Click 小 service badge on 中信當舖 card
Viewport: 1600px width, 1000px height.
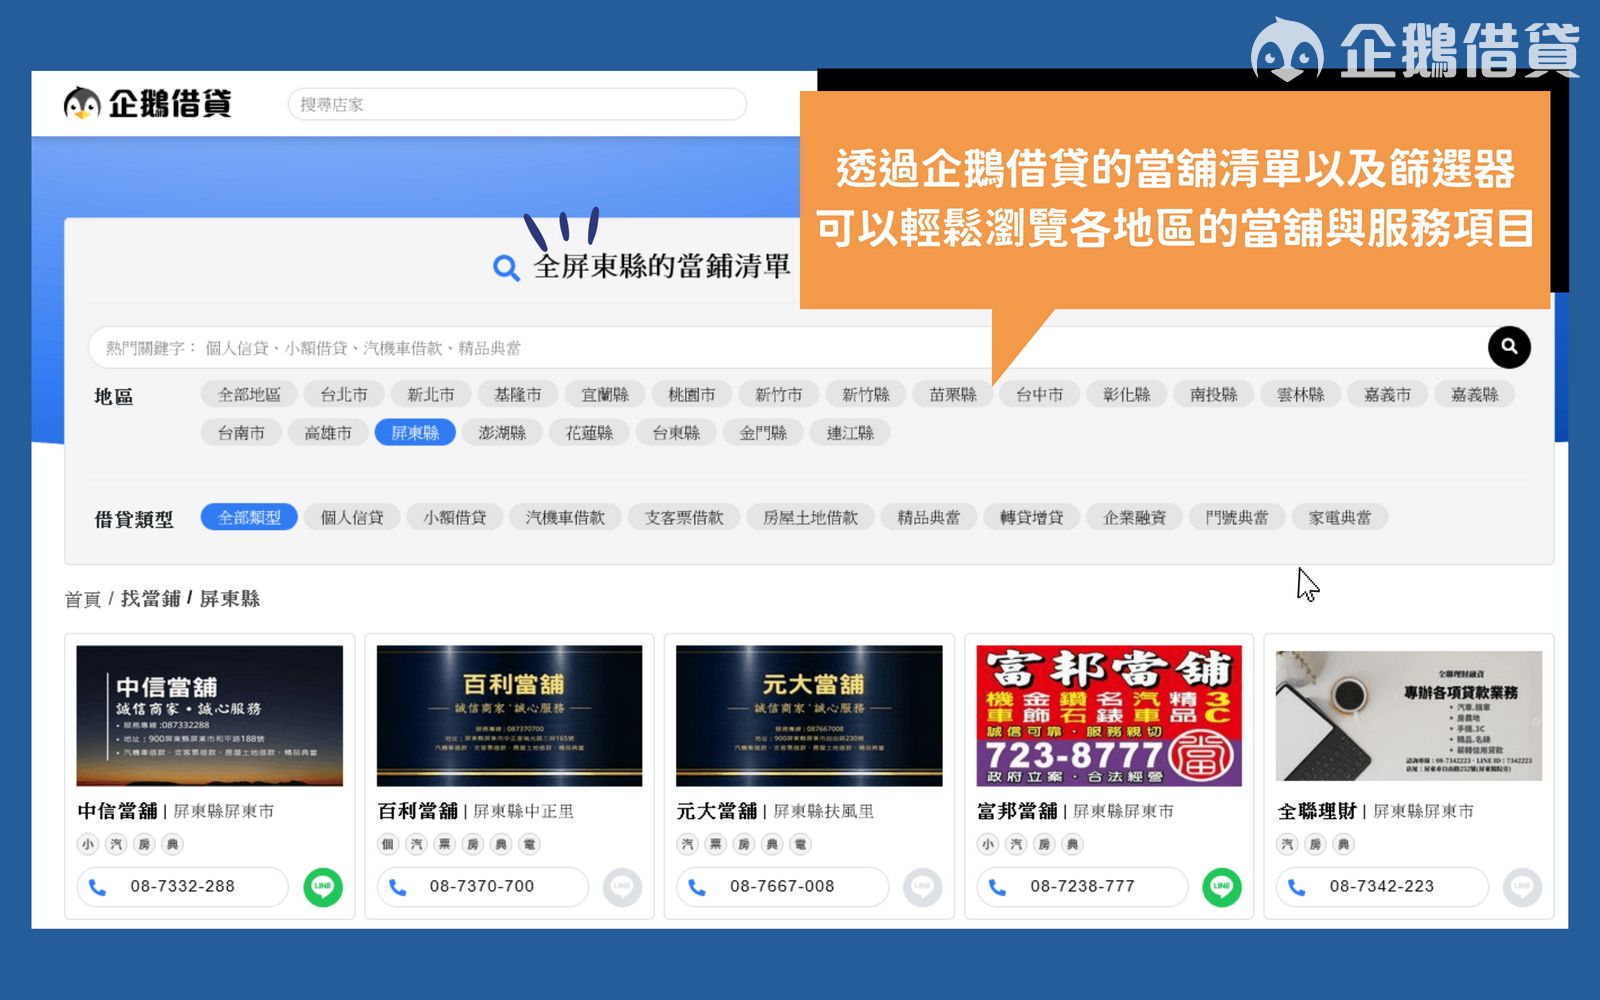coord(88,844)
